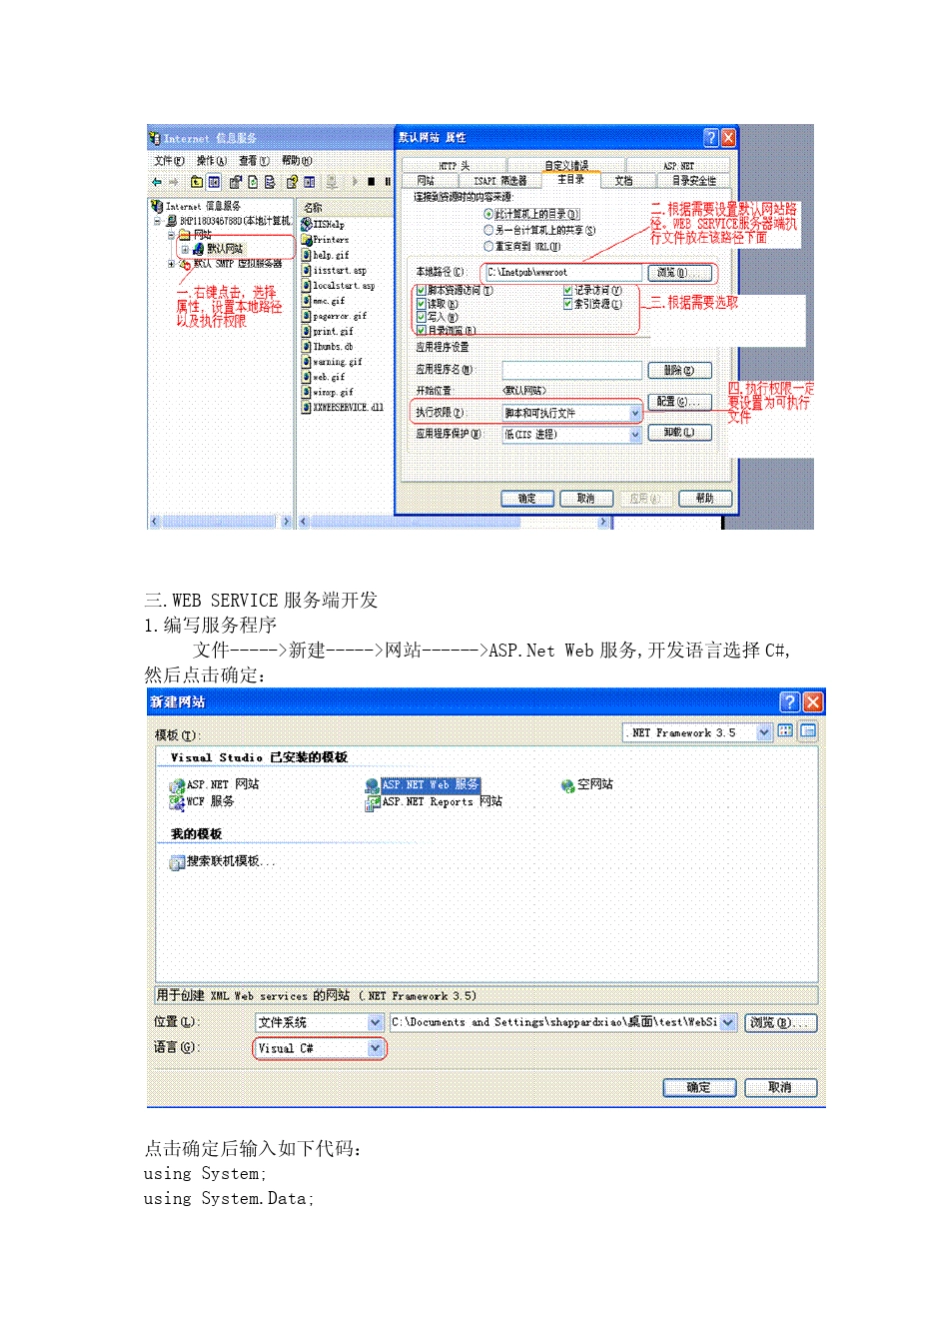The width and height of the screenshot is (950, 1344).
Task: Open 文件 menu in IIS manager
Action: [169, 160]
